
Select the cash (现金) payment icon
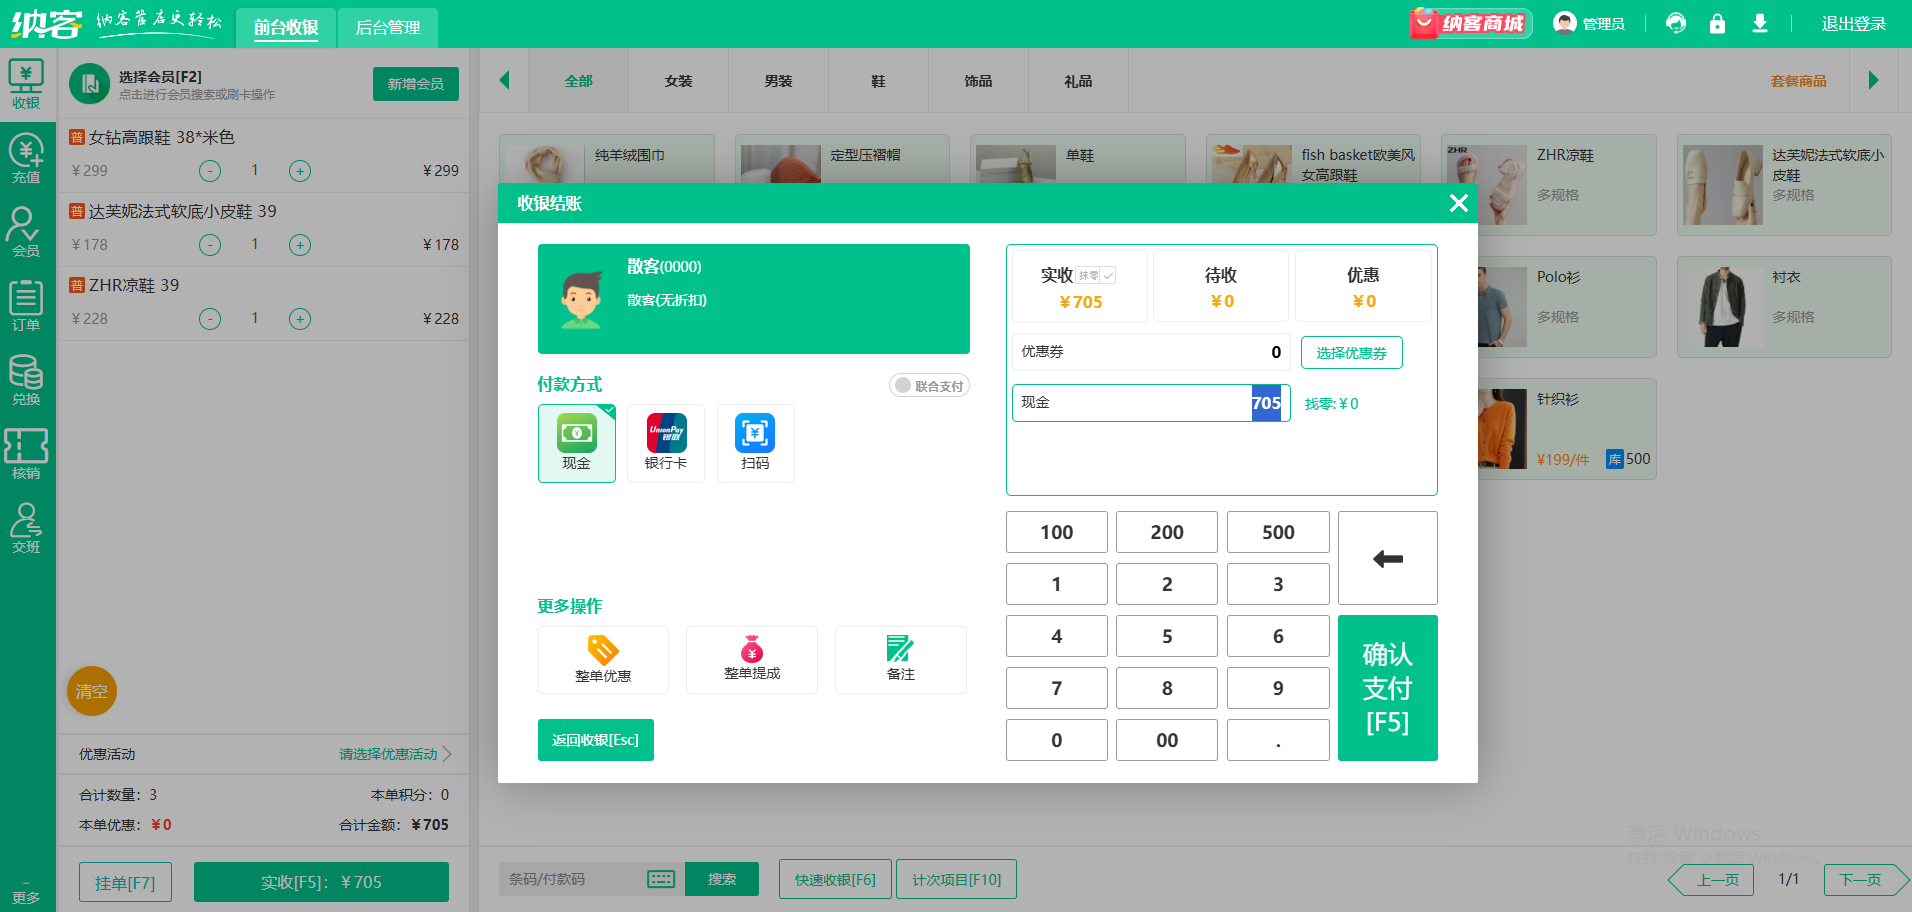(x=576, y=442)
